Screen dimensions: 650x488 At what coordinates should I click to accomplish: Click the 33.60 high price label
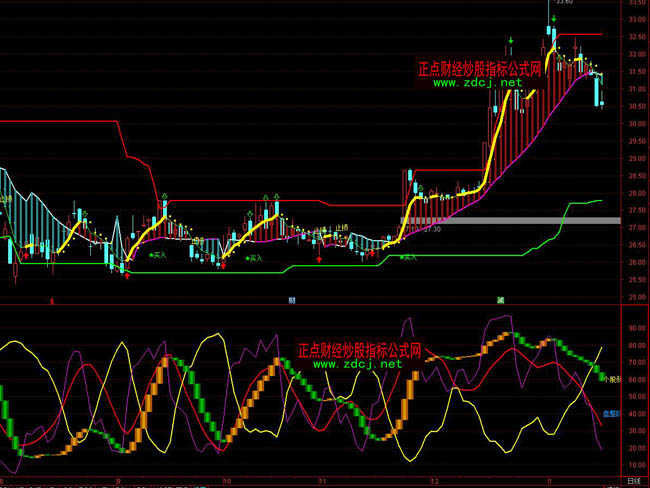(x=563, y=3)
